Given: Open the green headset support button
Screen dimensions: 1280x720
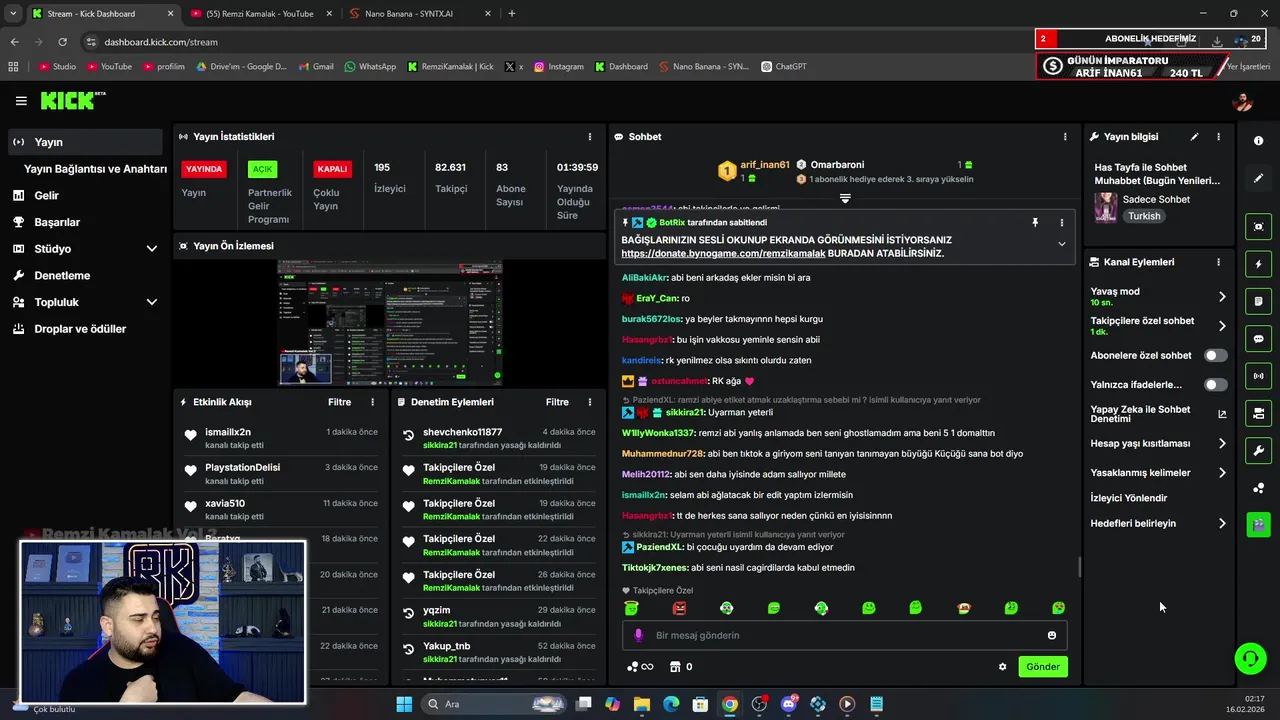Looking at the screenshot, I should (1250, 658).
